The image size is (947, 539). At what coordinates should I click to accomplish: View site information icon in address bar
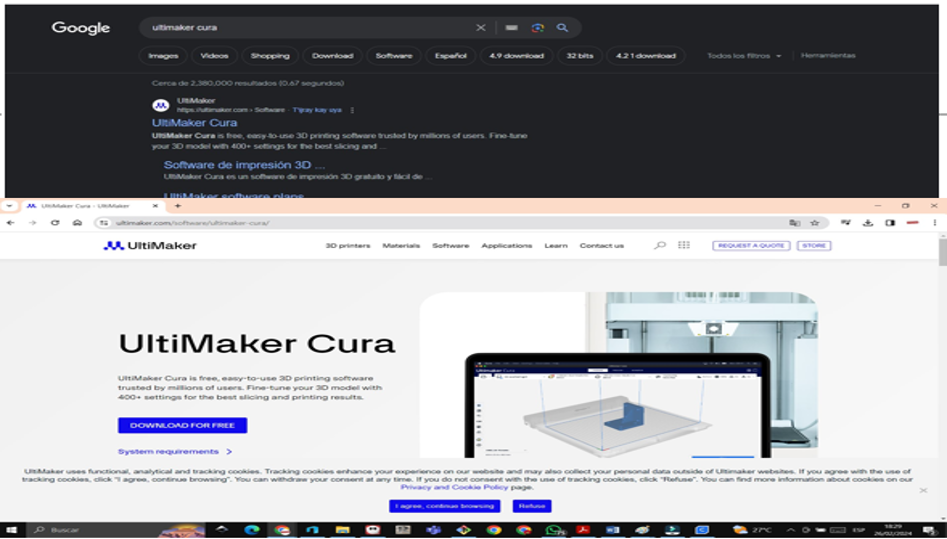pos(104,223)
